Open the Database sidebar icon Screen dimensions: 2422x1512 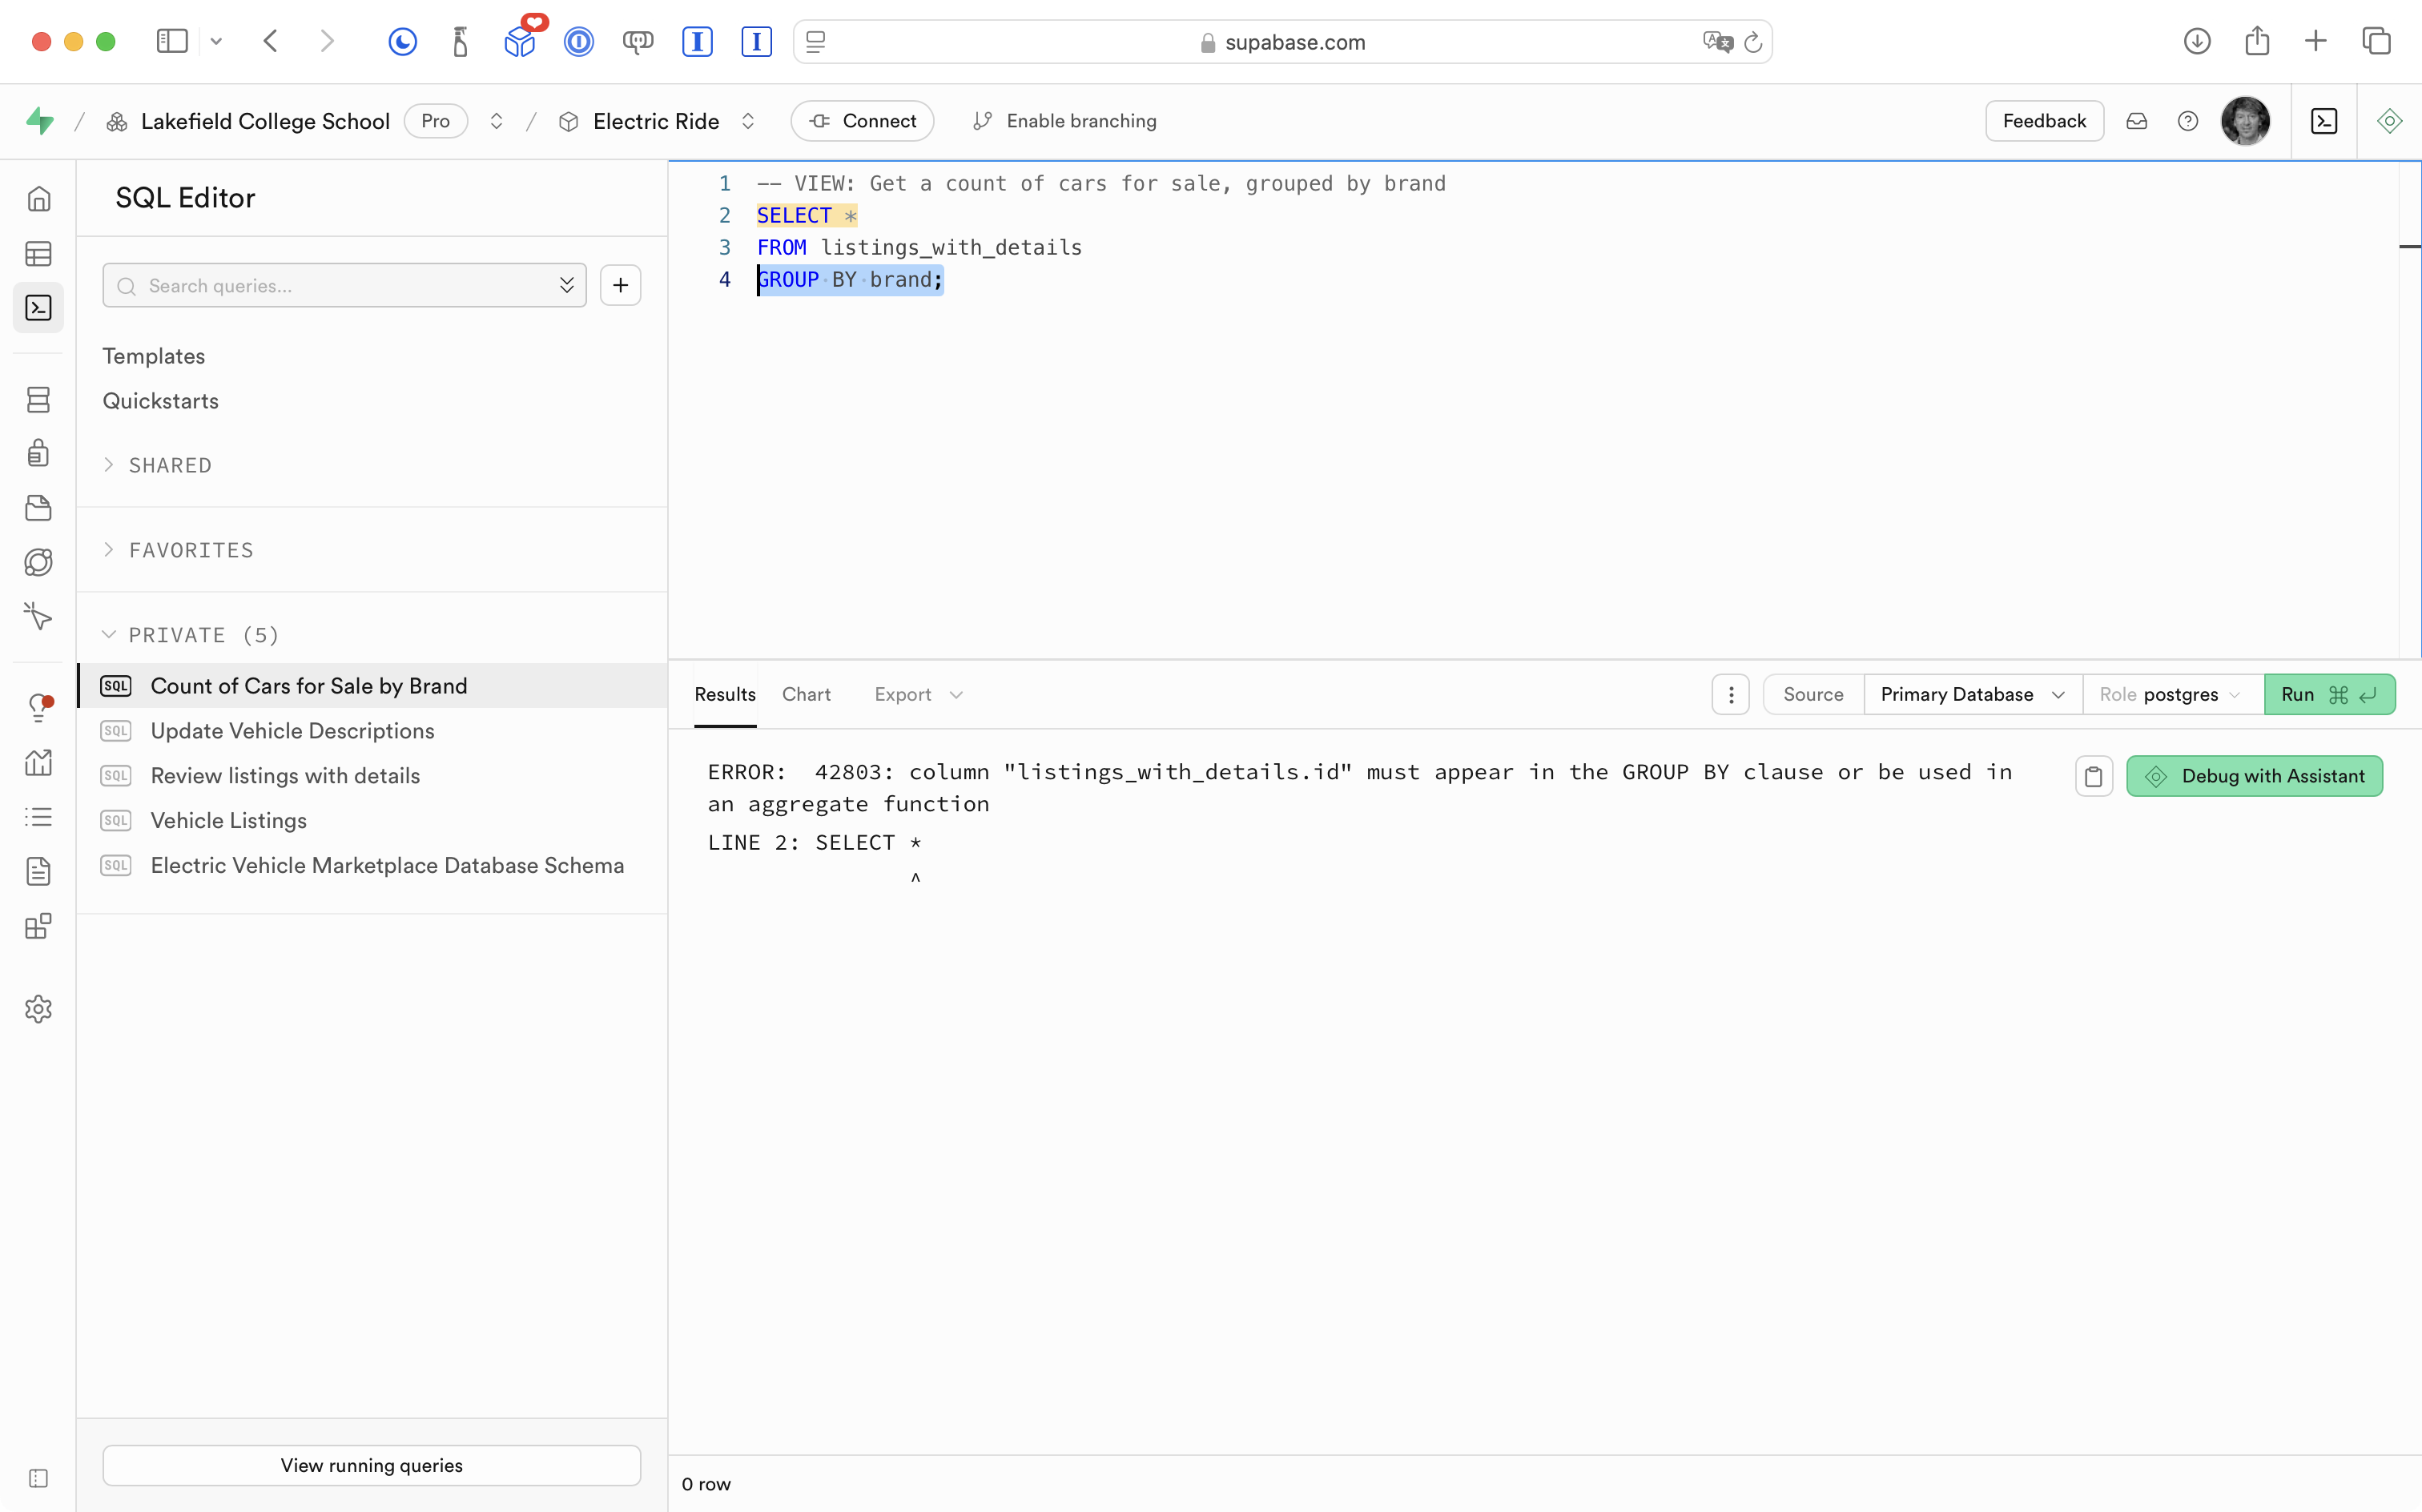(x=38, y=400)
